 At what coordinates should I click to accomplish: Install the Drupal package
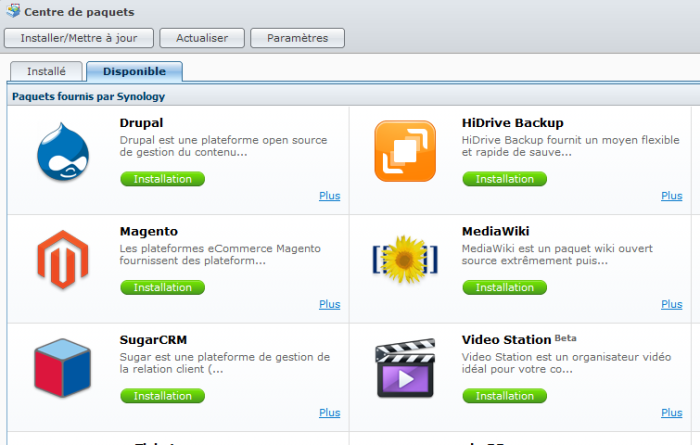pos(163,179)
